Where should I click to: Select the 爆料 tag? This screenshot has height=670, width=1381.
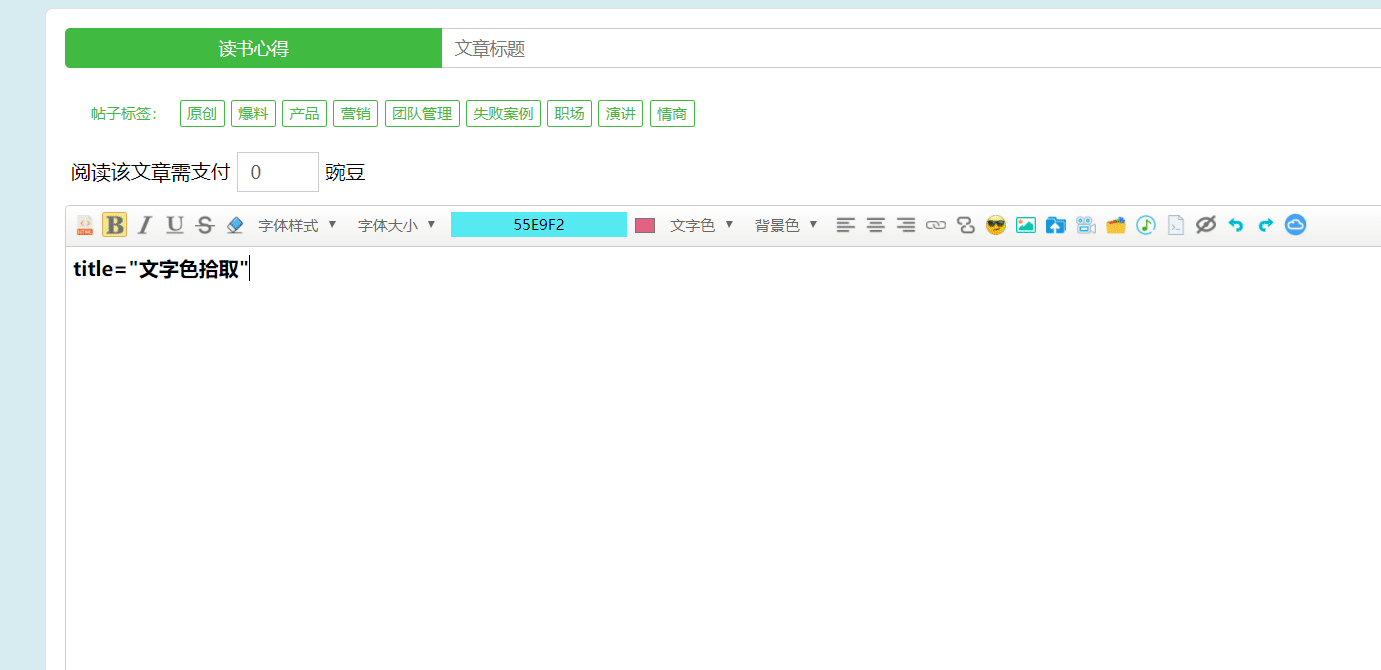tap(253, 114)
